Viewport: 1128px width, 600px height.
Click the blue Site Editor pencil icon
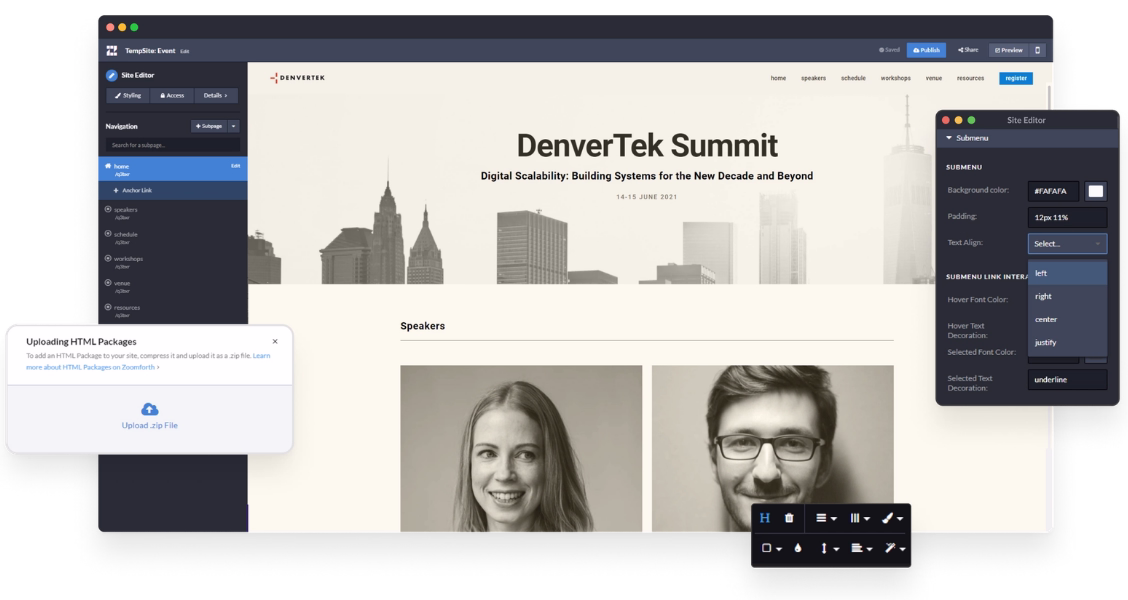(x=112, y=75)
